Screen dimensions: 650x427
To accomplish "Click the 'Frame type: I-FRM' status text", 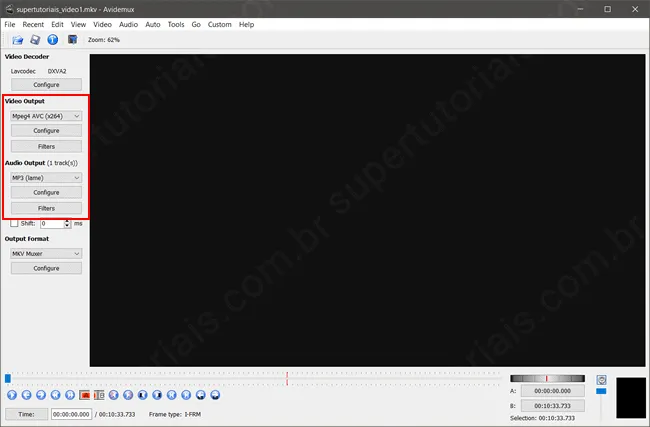I will [175, 414].
